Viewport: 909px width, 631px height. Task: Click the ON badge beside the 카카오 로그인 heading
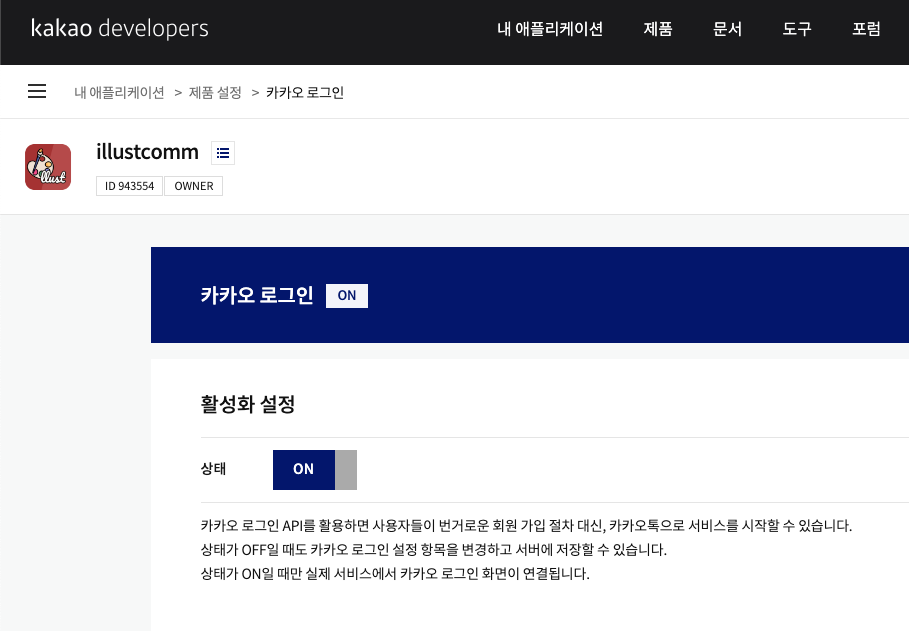[347, 296]
